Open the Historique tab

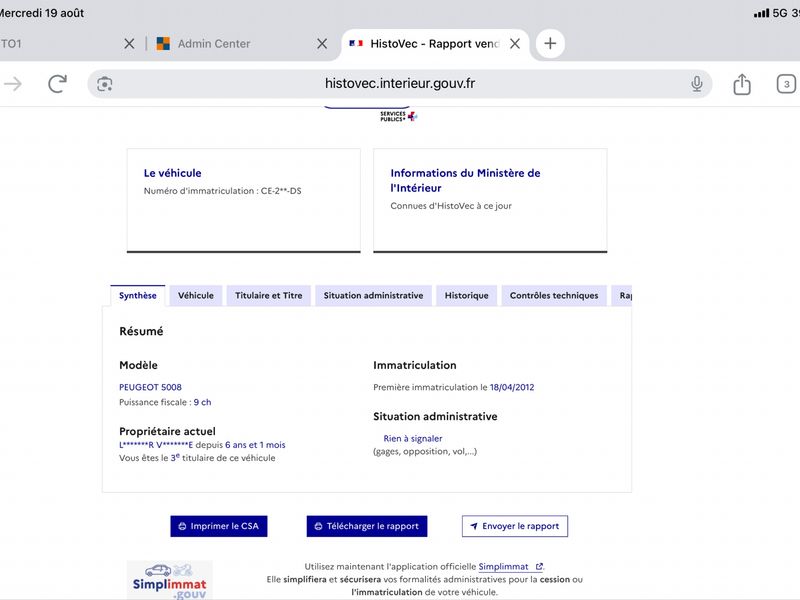(466, 295)
